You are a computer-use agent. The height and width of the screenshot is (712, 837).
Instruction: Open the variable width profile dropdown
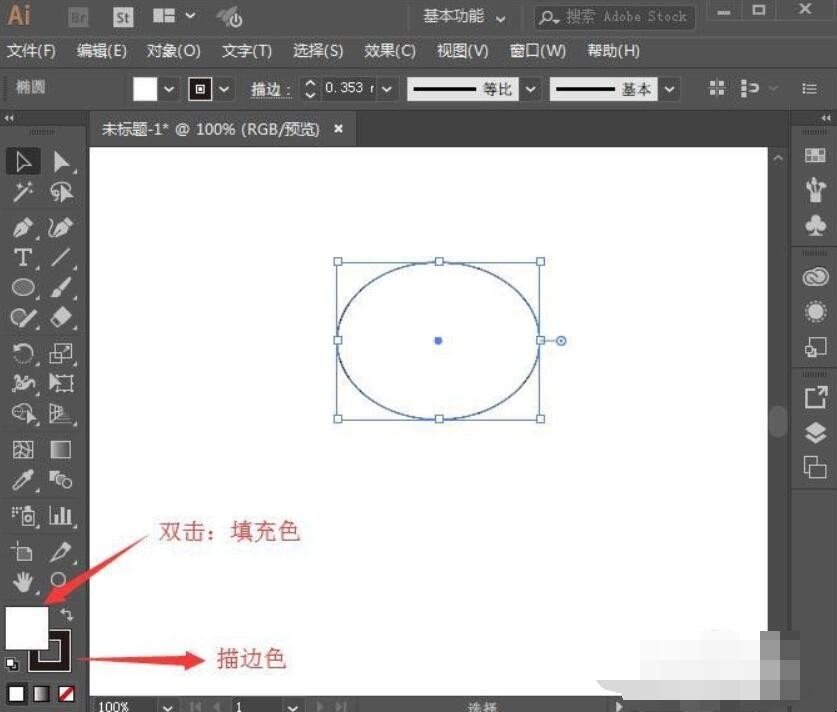coord(530,88)
